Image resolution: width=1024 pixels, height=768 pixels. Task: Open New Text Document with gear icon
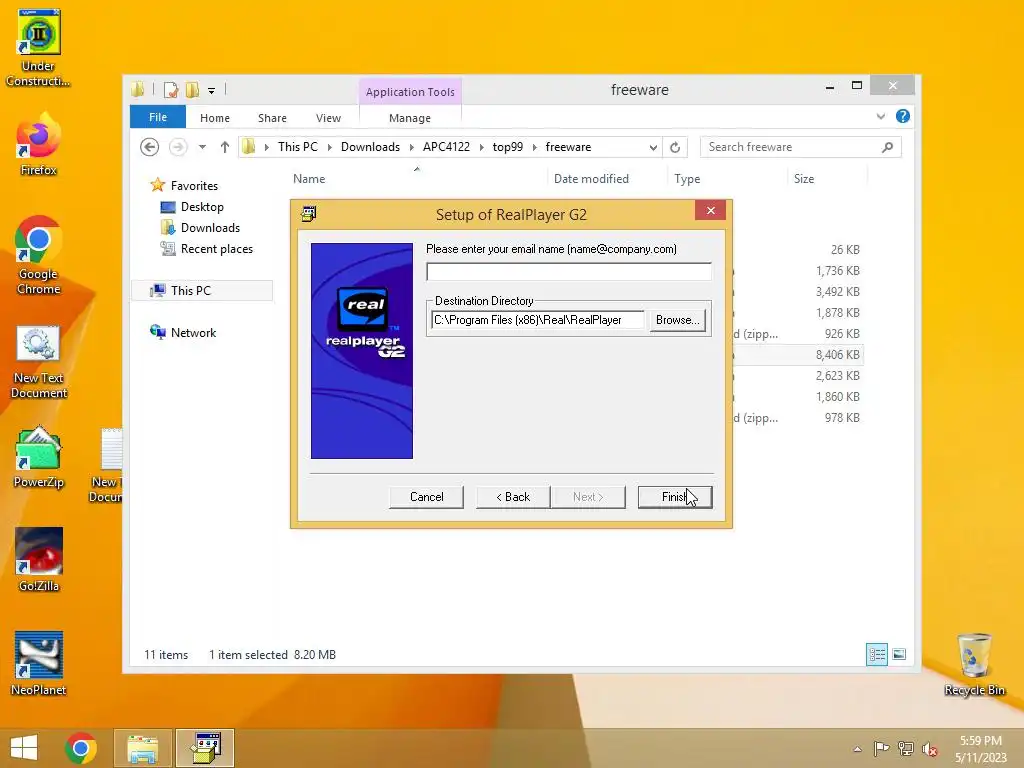[x=39, y=362]
